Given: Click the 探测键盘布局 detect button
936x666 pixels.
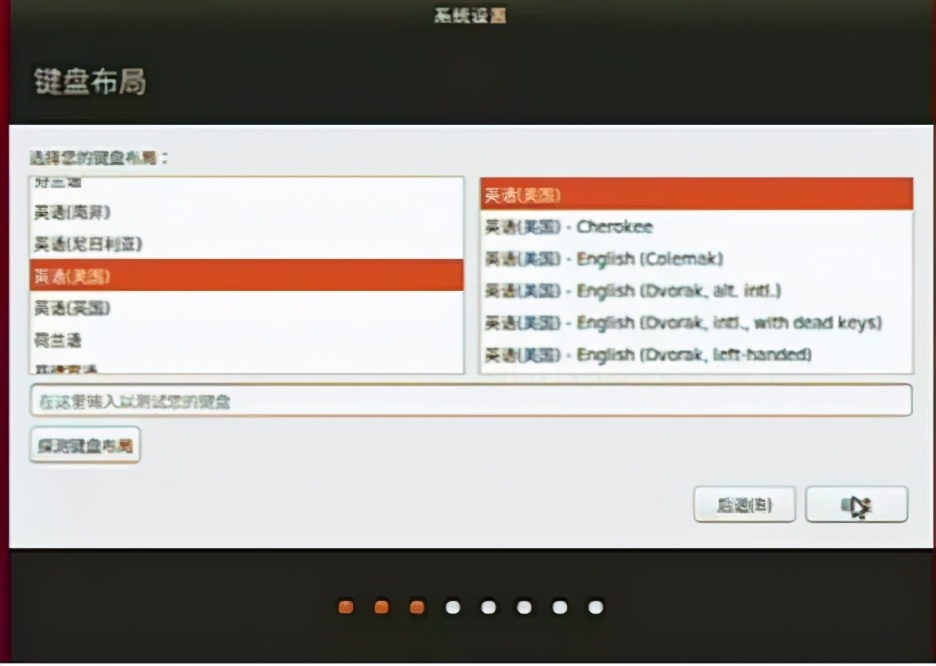Looking at the screenshot, I should pos(84,444).
